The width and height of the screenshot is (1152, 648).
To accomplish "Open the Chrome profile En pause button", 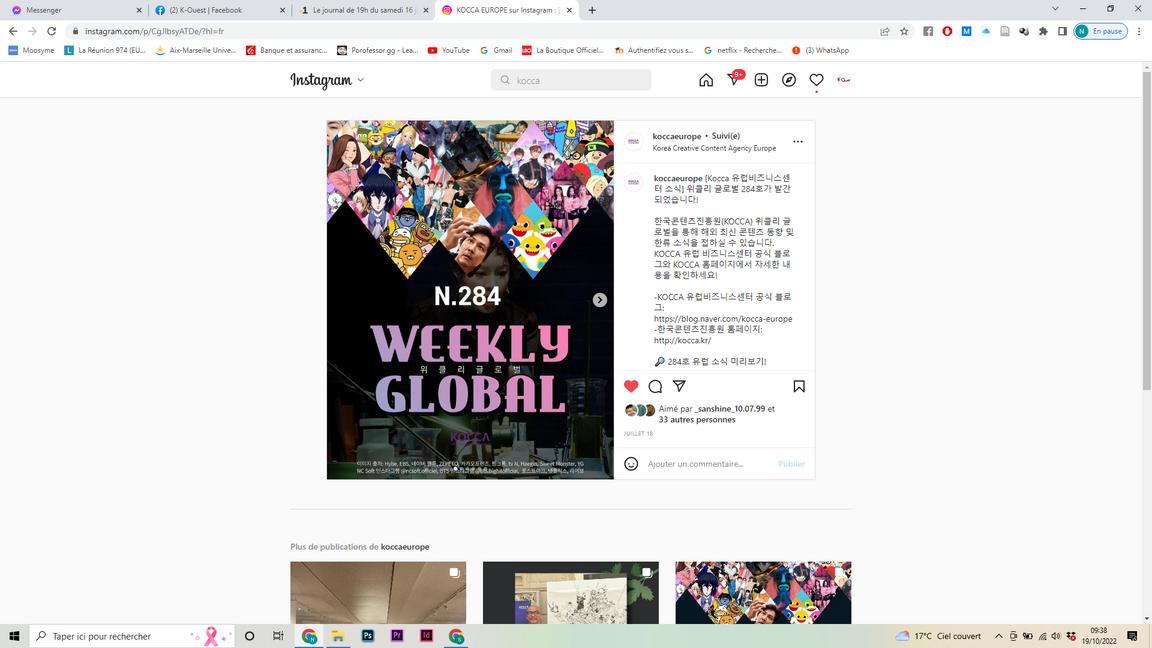I will pyautogui.click(x=1100, y=31).
